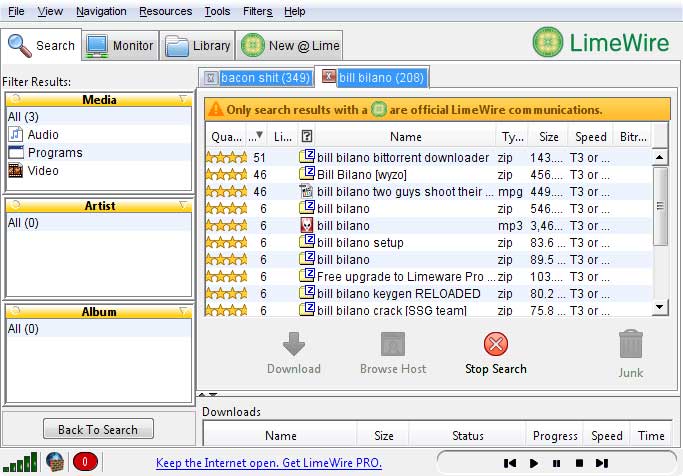Sort downloads by Progress column
This screenshot has height=476, width=683.
click(555, 435)
